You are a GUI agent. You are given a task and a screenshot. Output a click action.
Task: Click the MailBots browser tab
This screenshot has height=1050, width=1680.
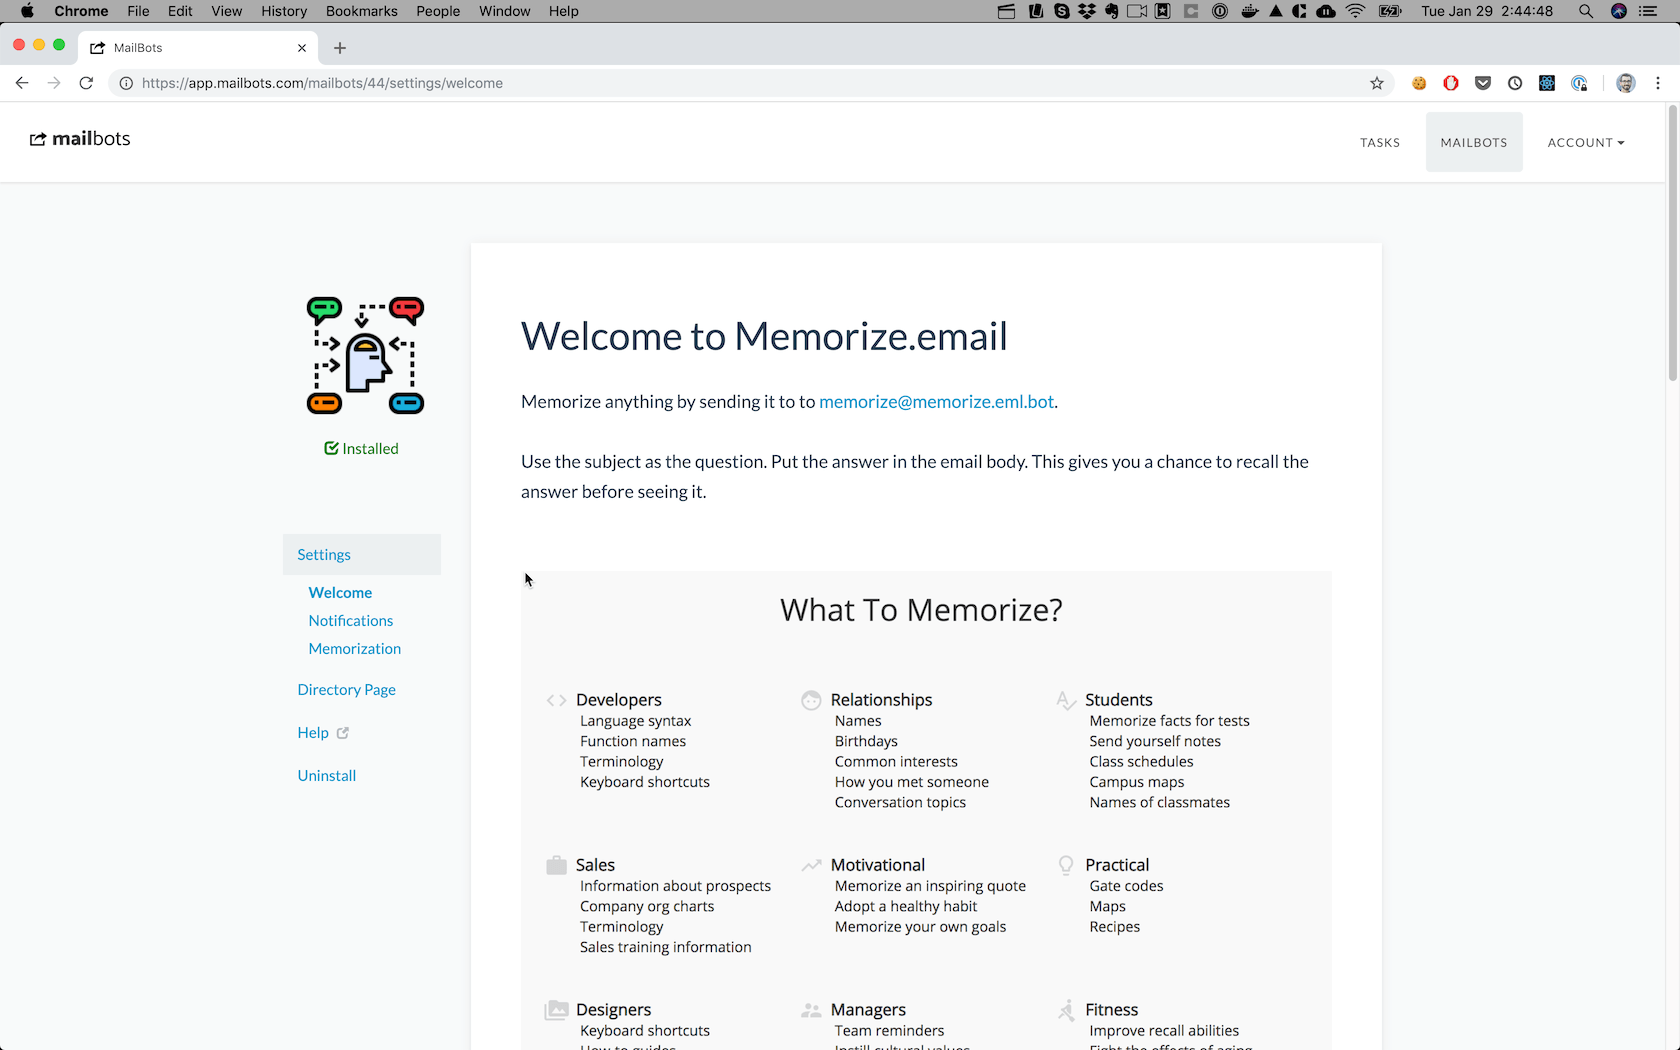click(198, 48)
